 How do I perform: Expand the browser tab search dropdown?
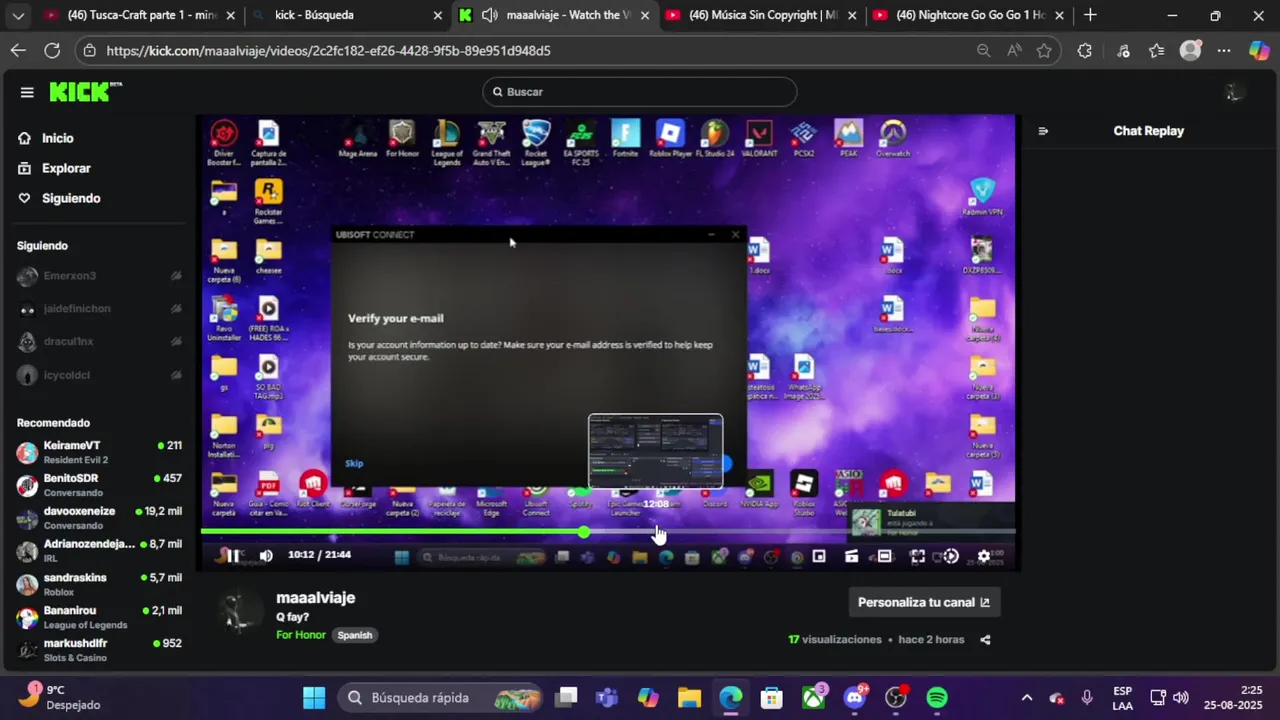coord(18,15)
